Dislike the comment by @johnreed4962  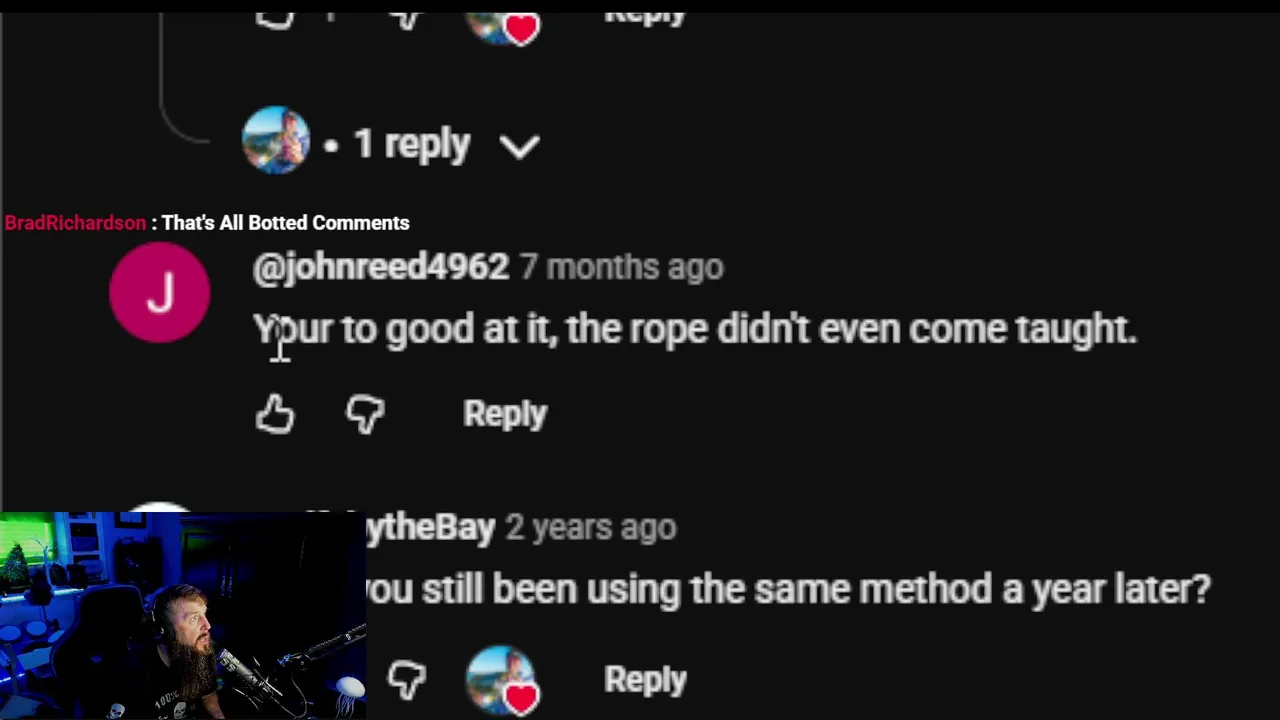pyautogui.click(x=365, y=413)
